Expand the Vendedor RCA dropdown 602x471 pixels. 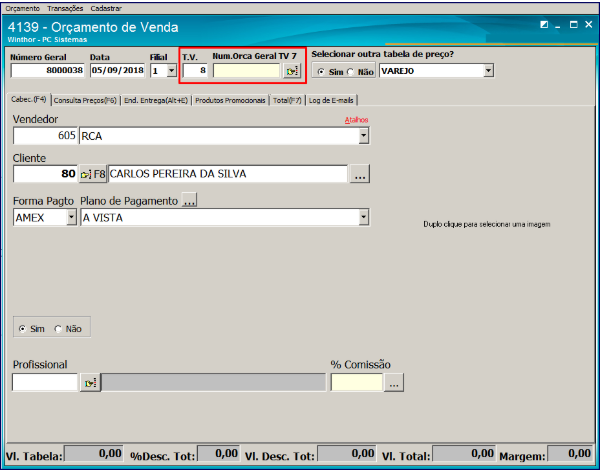(363, 136)
